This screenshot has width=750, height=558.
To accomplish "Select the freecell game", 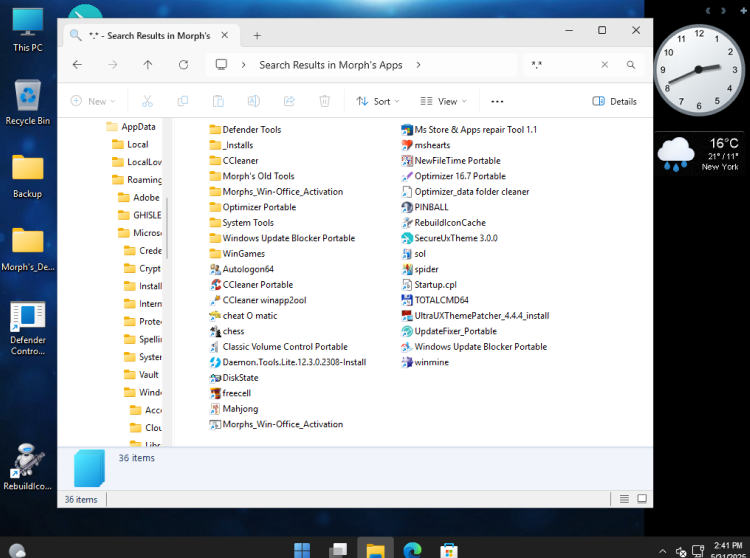I will [231, 393].
